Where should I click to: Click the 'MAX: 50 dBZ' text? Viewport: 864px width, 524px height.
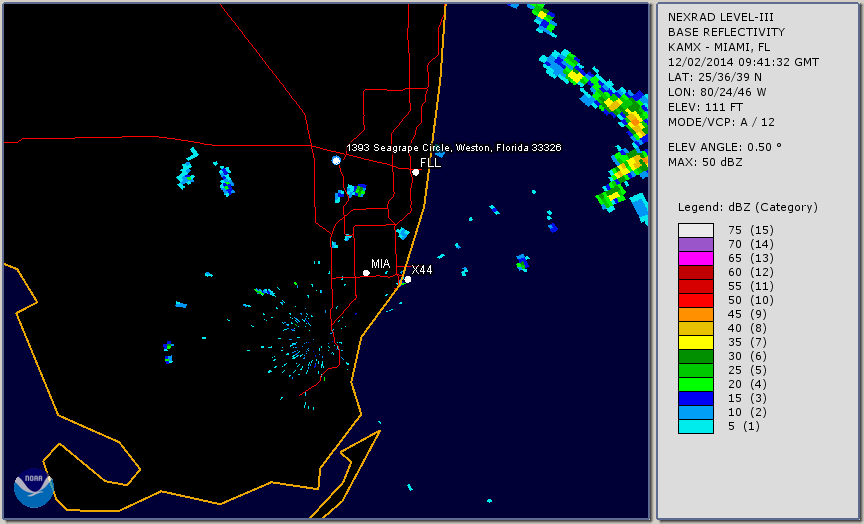pyautogui.click(x=705, y=162)
